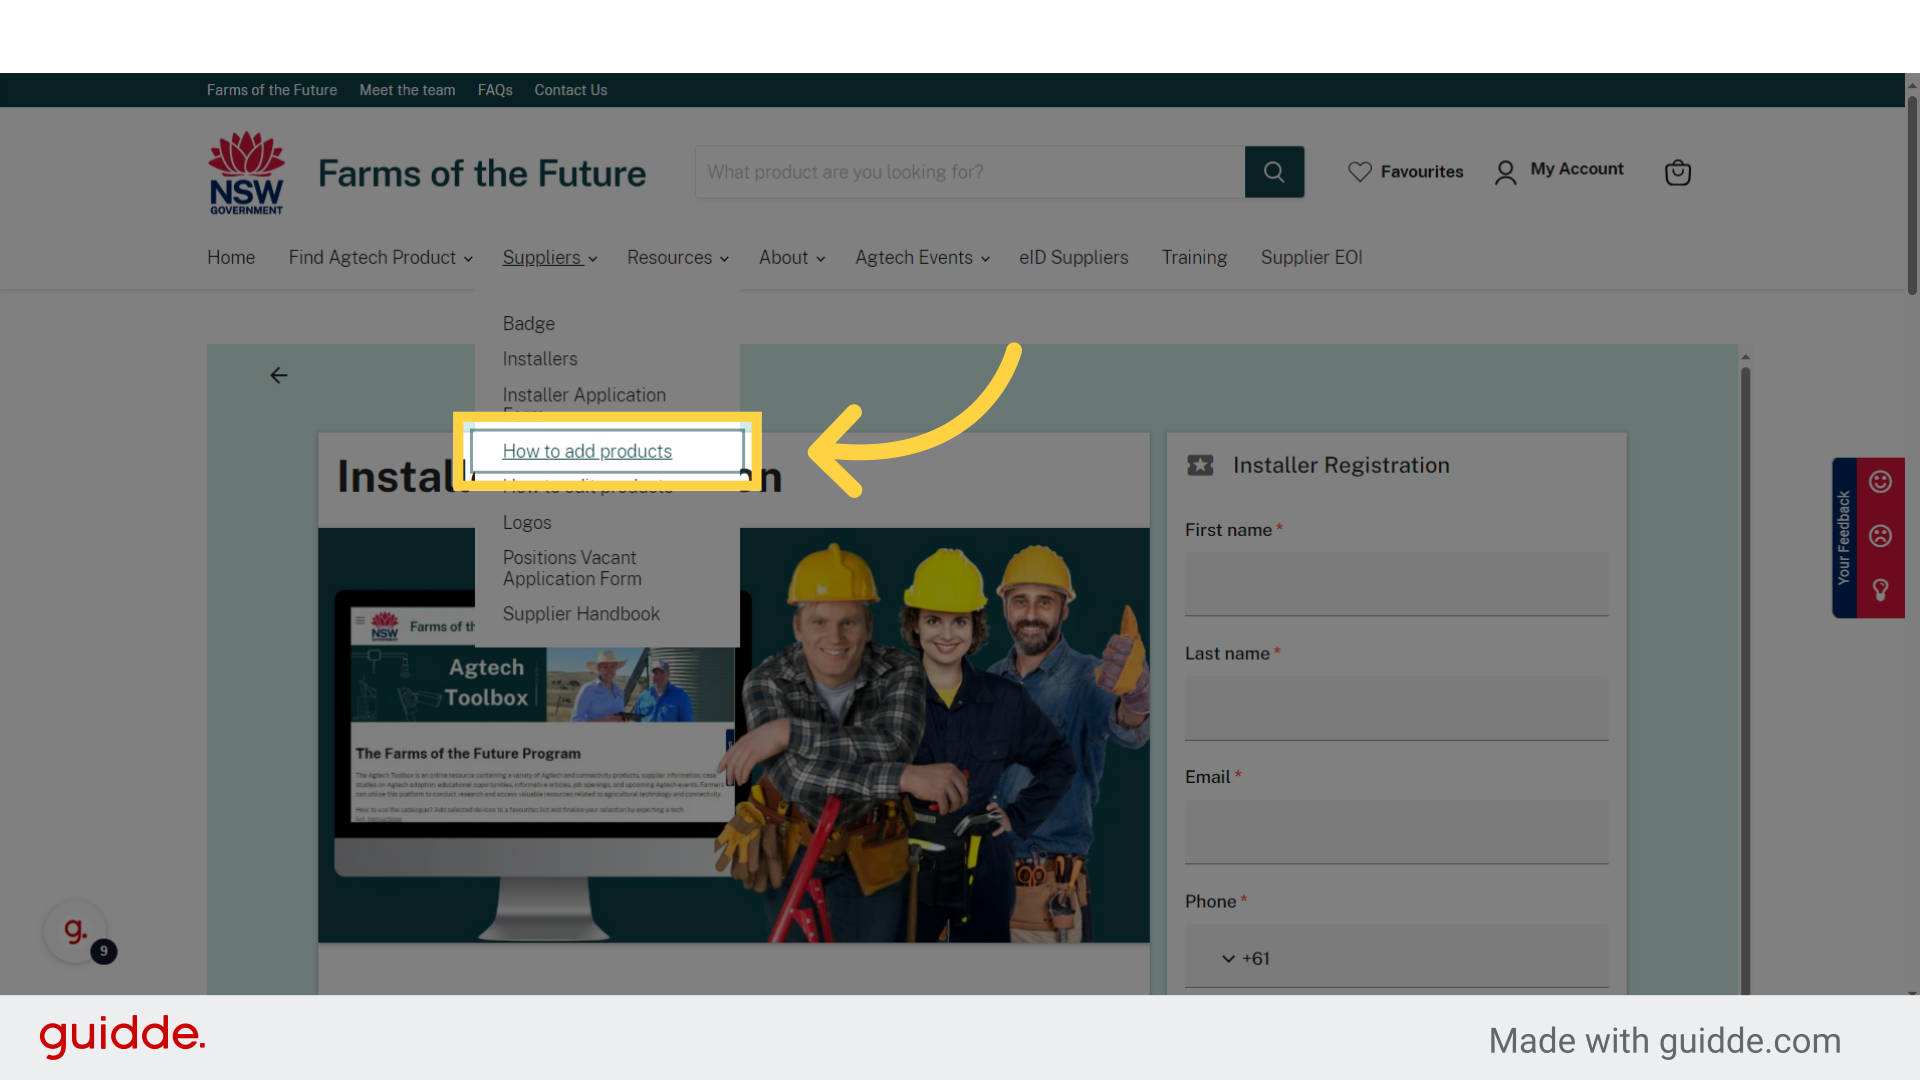Viewport: 1920px width, 1080px height.
Task: Open the +61 phone country code dropdown
Action: [1244, 958]
